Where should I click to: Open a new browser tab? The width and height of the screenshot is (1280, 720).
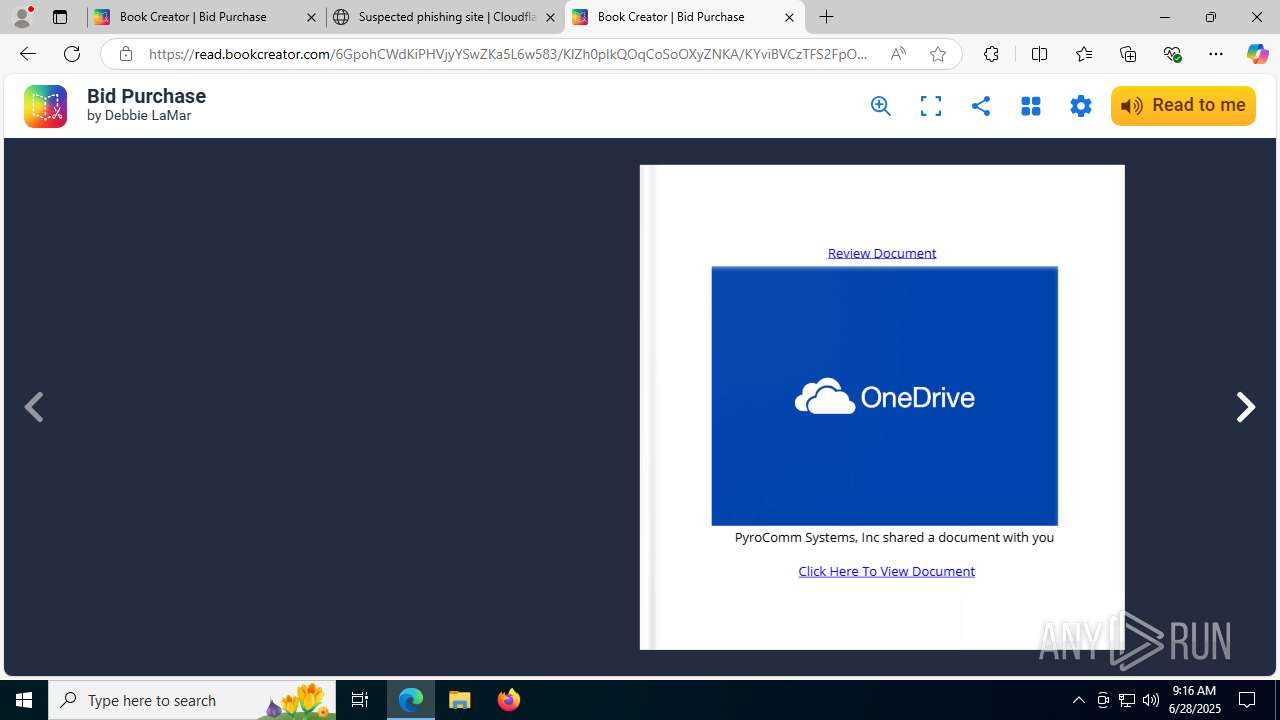(827, 17)
